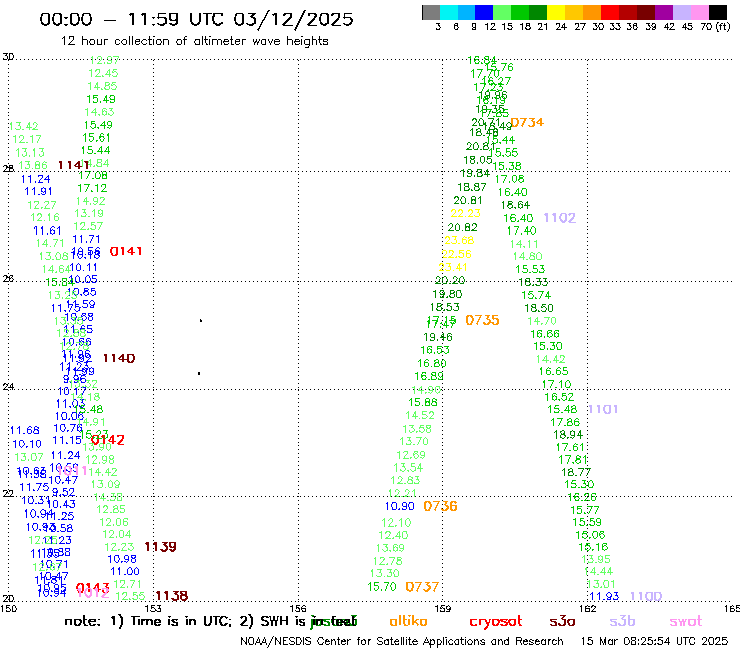
Task: Select the dark red s3a time label 1140
Action: coord(119,358)
